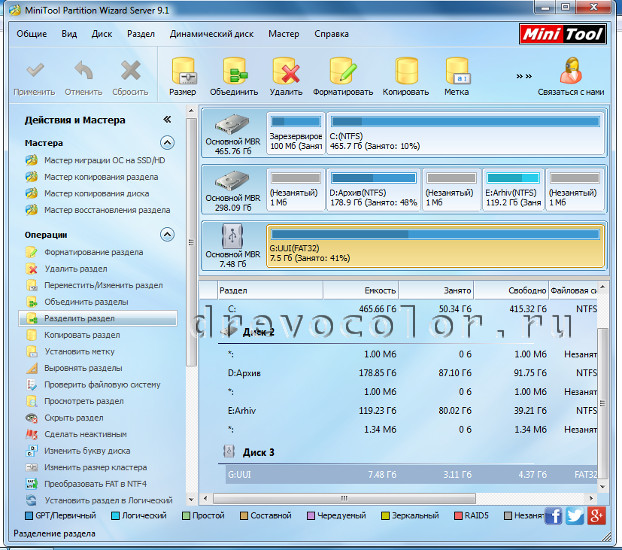Open the Общие menu
This screenshot has height=550, width=622.
pos(32,34)
